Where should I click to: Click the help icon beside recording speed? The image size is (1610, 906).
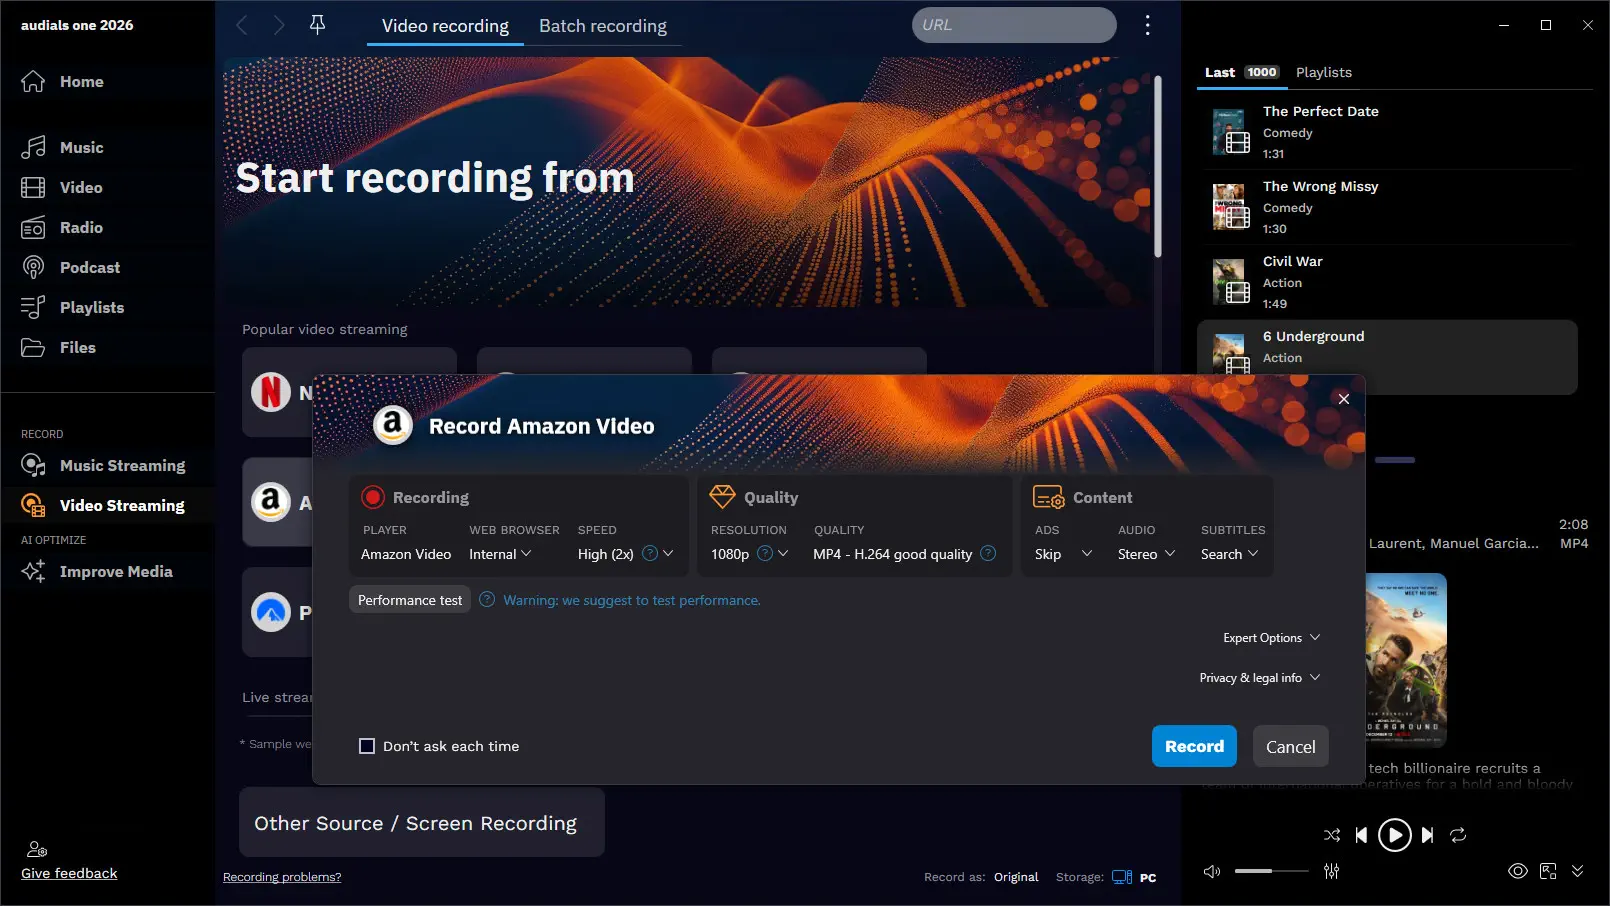pos(650,554)
